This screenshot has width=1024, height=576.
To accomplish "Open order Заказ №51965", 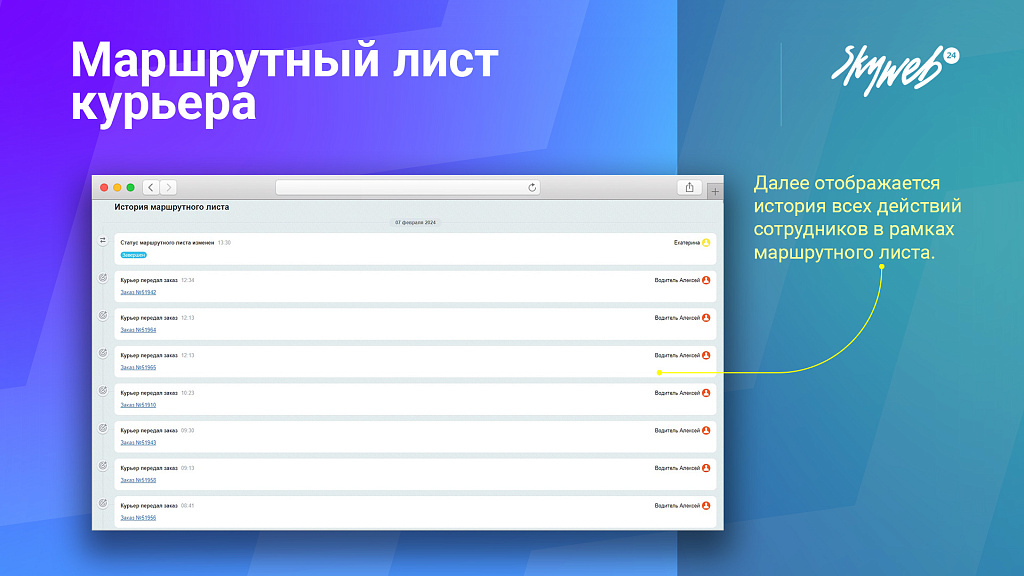I will tap(138, 367).
